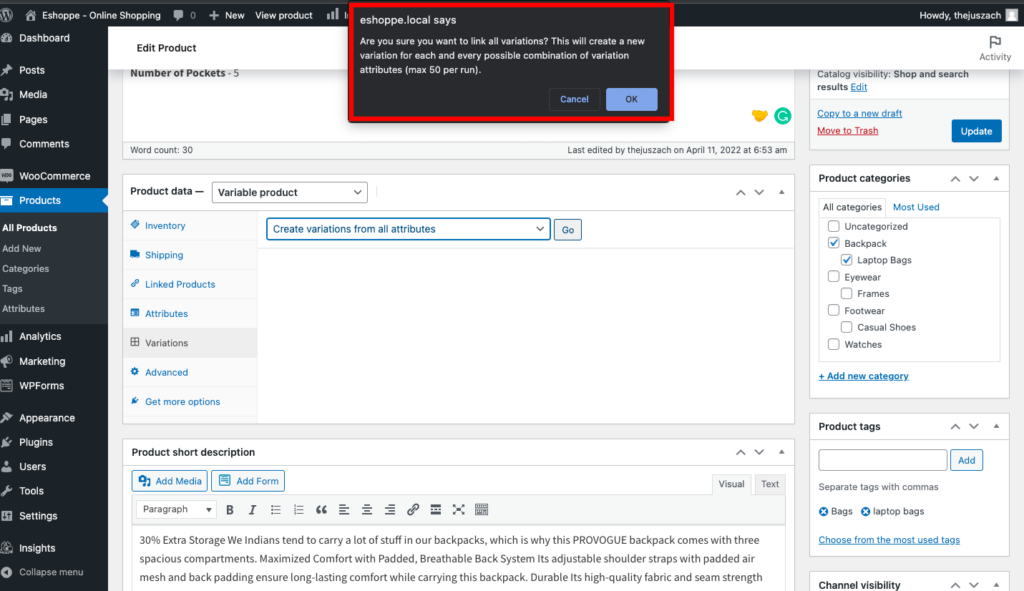Image resolution: width=1024 pixels, height=591 pixels.
Task: Remove the laptop bags tag
Action: coord(865,511)
